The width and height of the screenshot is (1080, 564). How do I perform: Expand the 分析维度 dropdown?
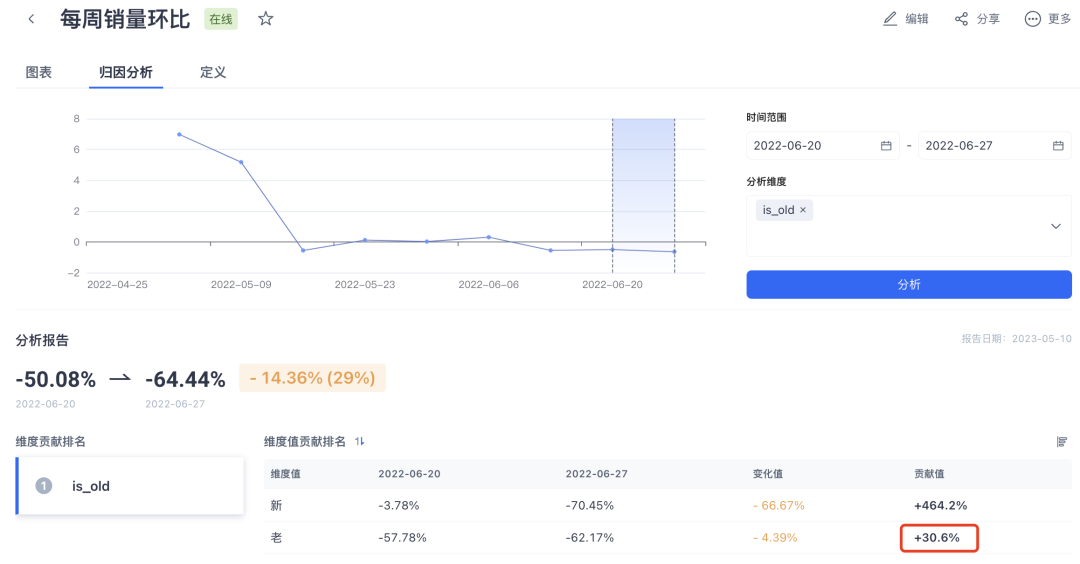[1056, 226]
